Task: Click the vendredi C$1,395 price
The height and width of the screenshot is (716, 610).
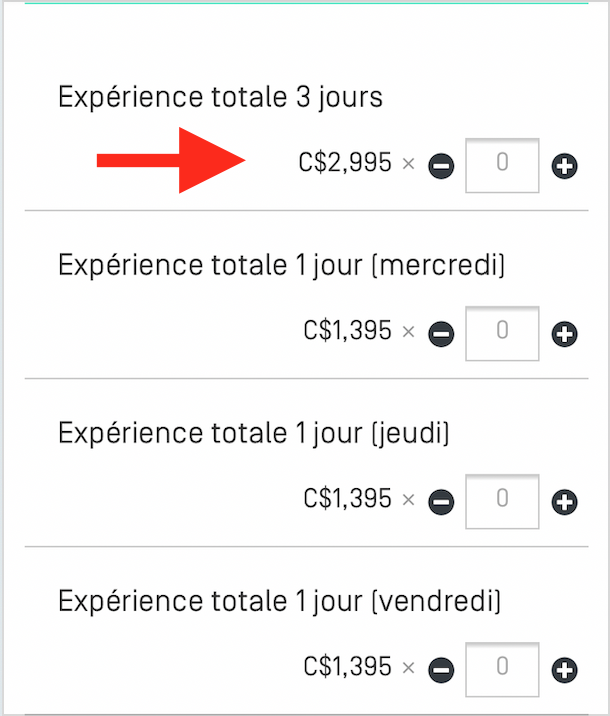Action: (347, 667)
